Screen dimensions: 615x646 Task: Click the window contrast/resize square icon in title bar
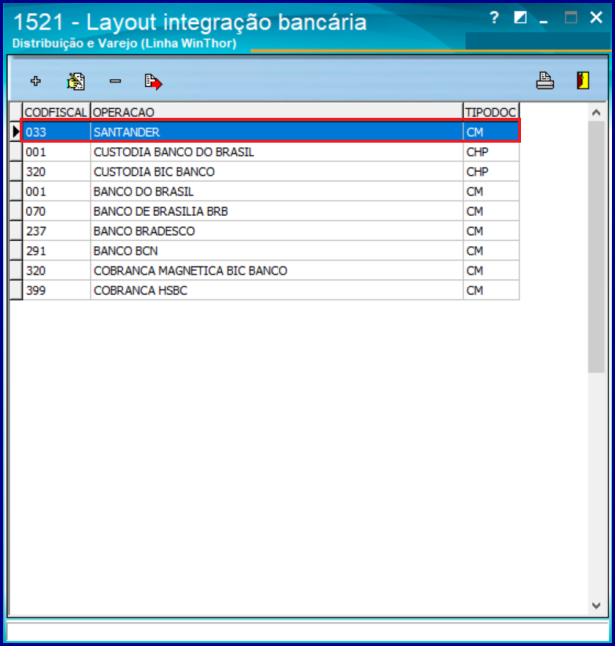point(520,17)
